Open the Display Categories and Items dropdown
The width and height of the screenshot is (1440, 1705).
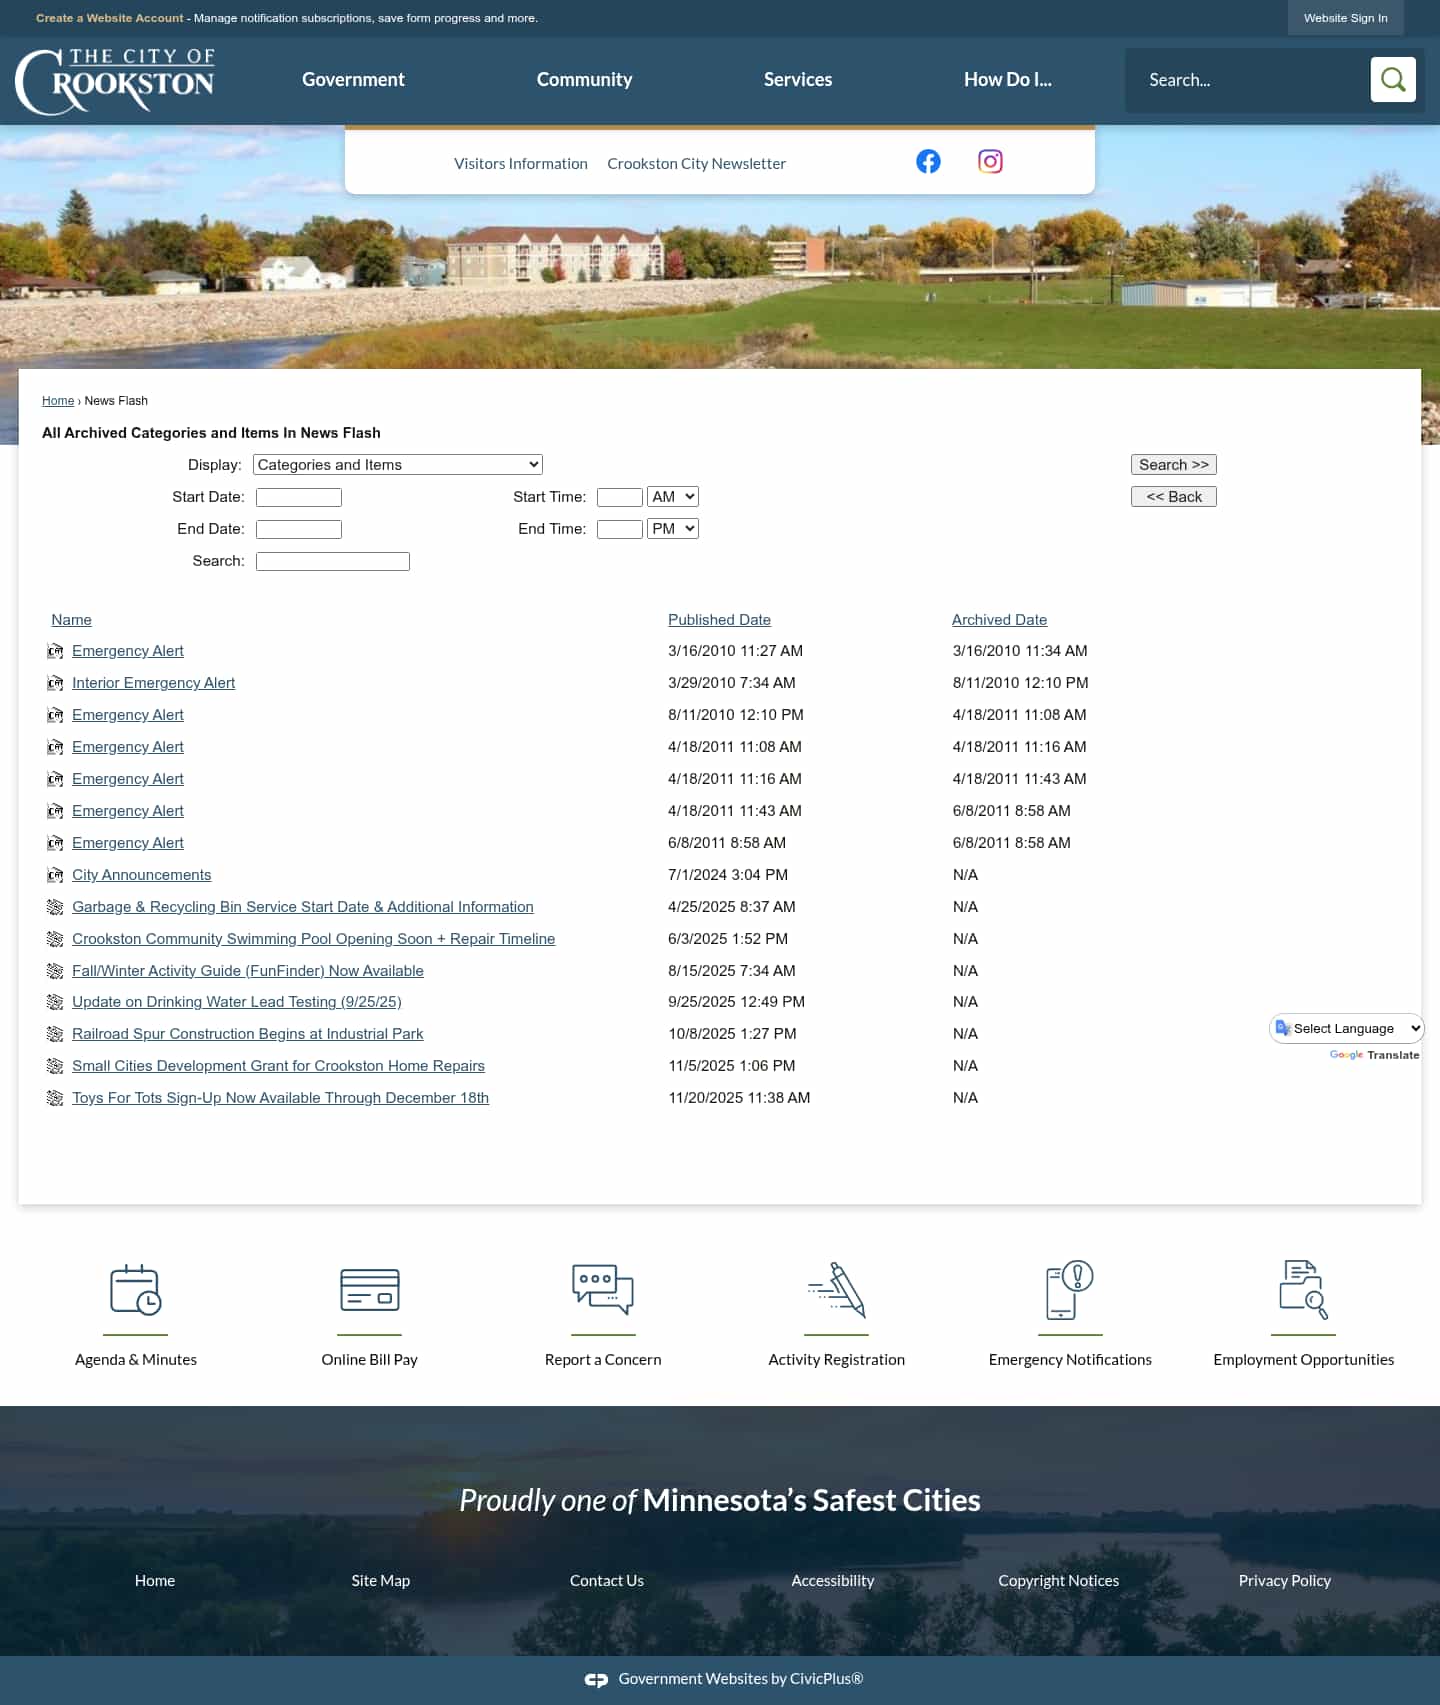[x=398, y=464]
